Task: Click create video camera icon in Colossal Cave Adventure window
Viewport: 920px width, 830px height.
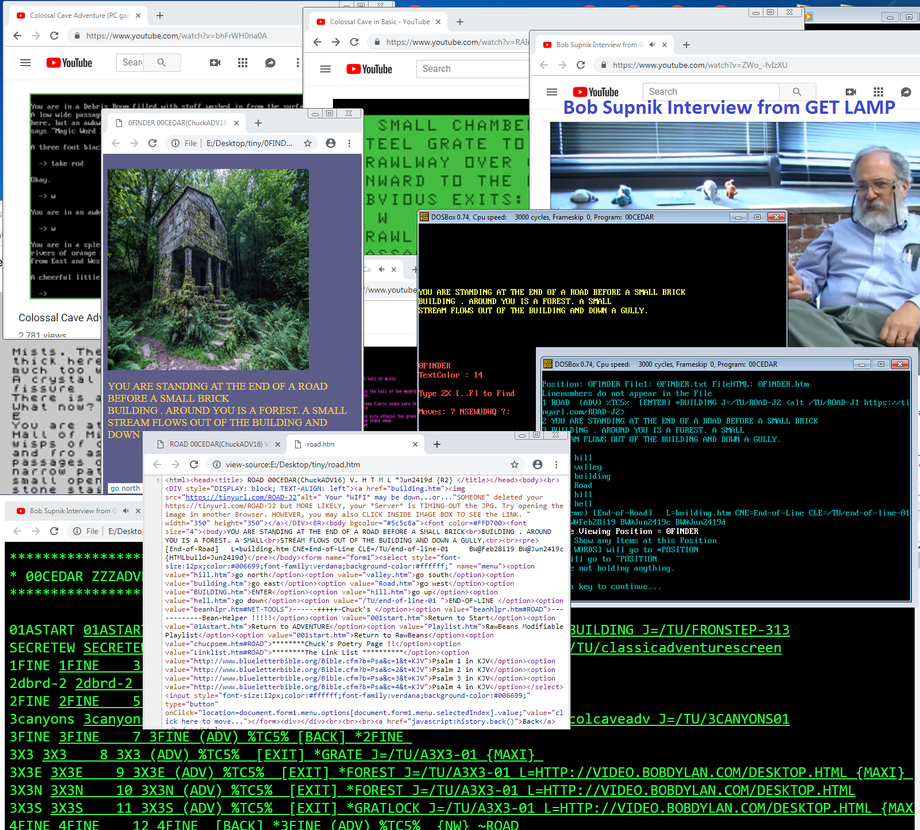Action: (214, 62)
